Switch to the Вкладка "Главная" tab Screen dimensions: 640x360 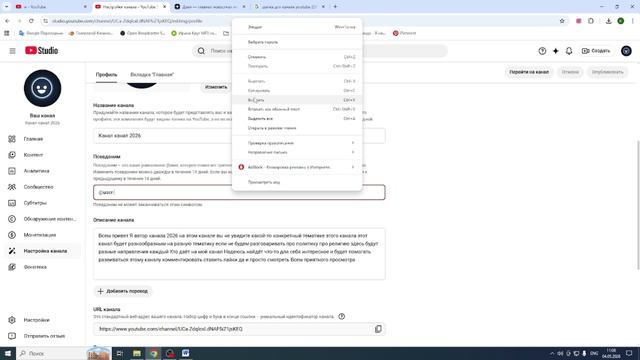point(152,75)
